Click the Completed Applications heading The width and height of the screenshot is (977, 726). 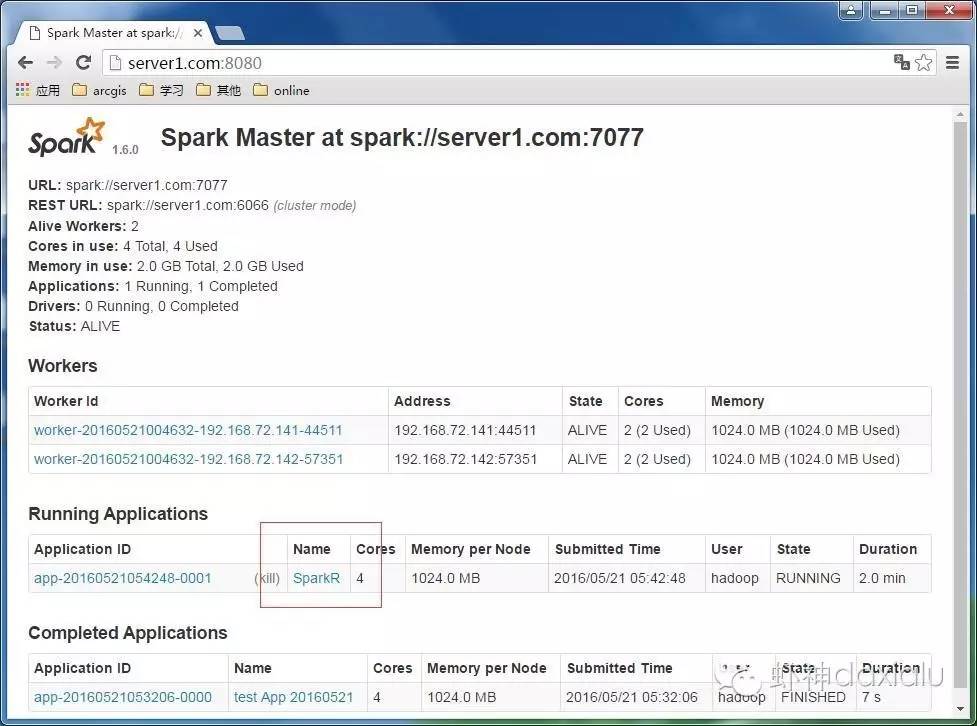tap(128, 633)
